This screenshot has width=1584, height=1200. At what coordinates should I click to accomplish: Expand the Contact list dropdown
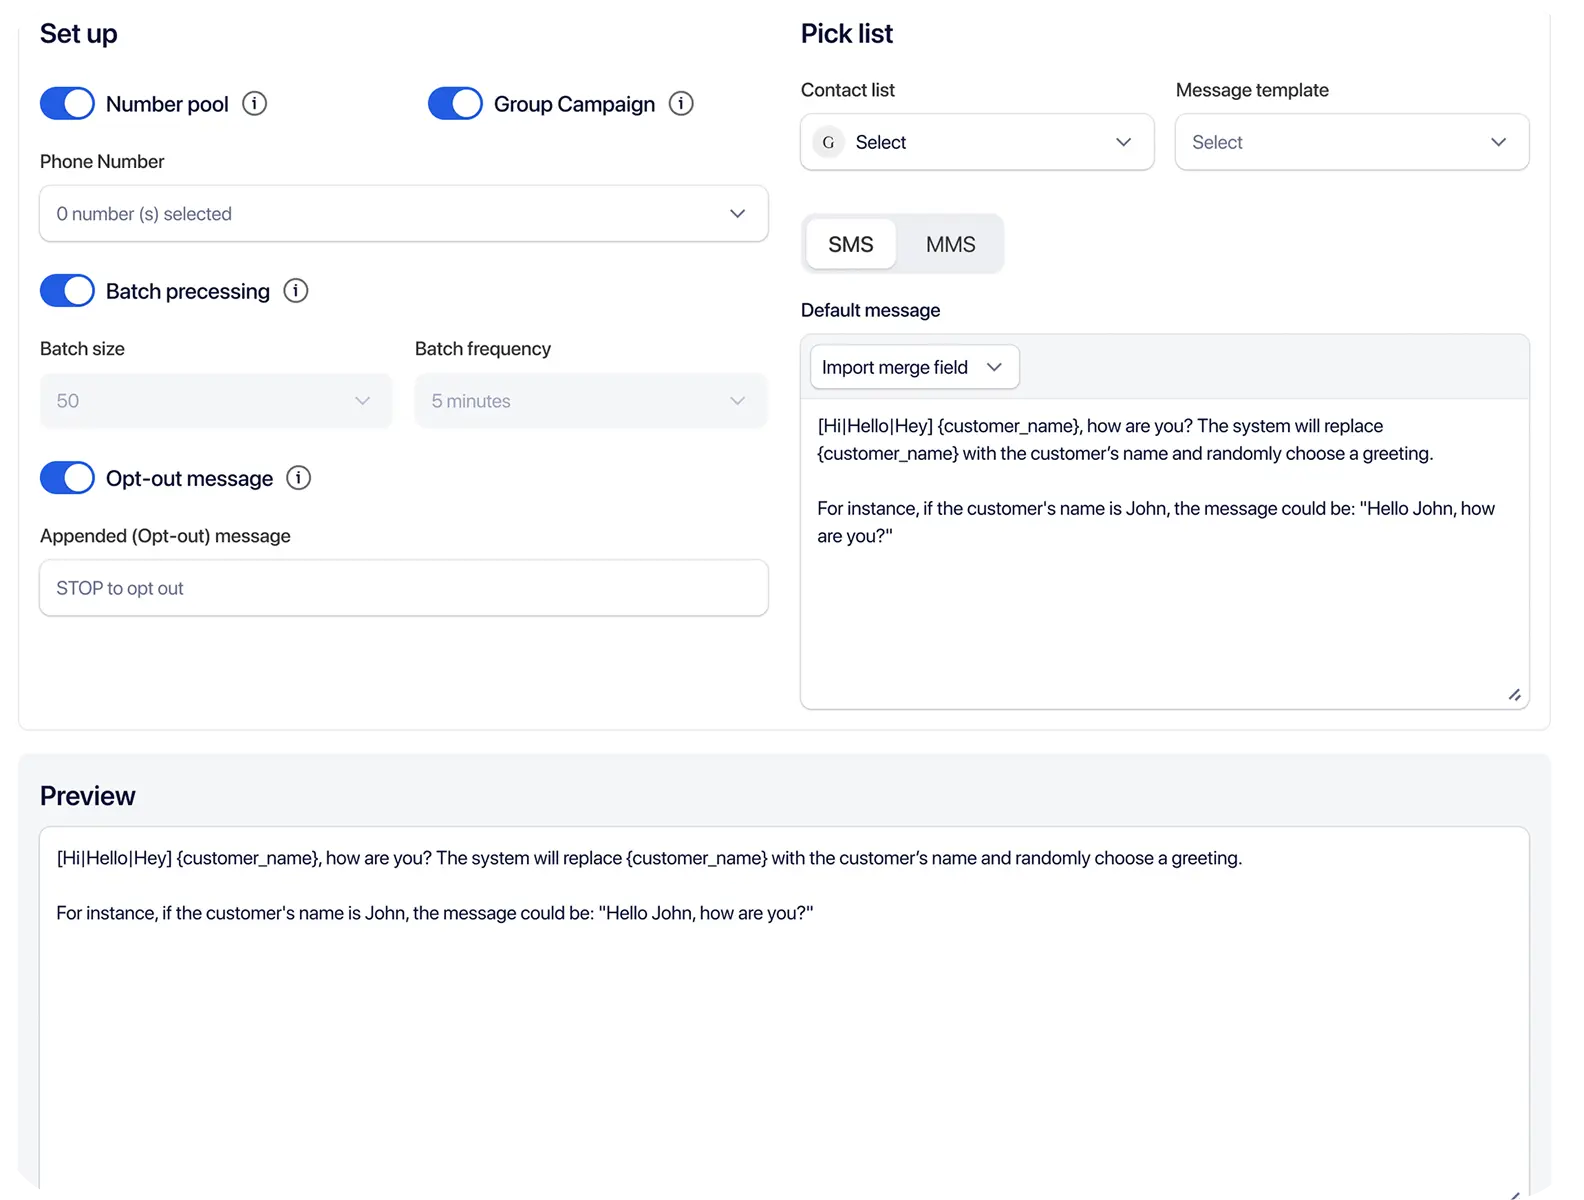pos(977,142)
